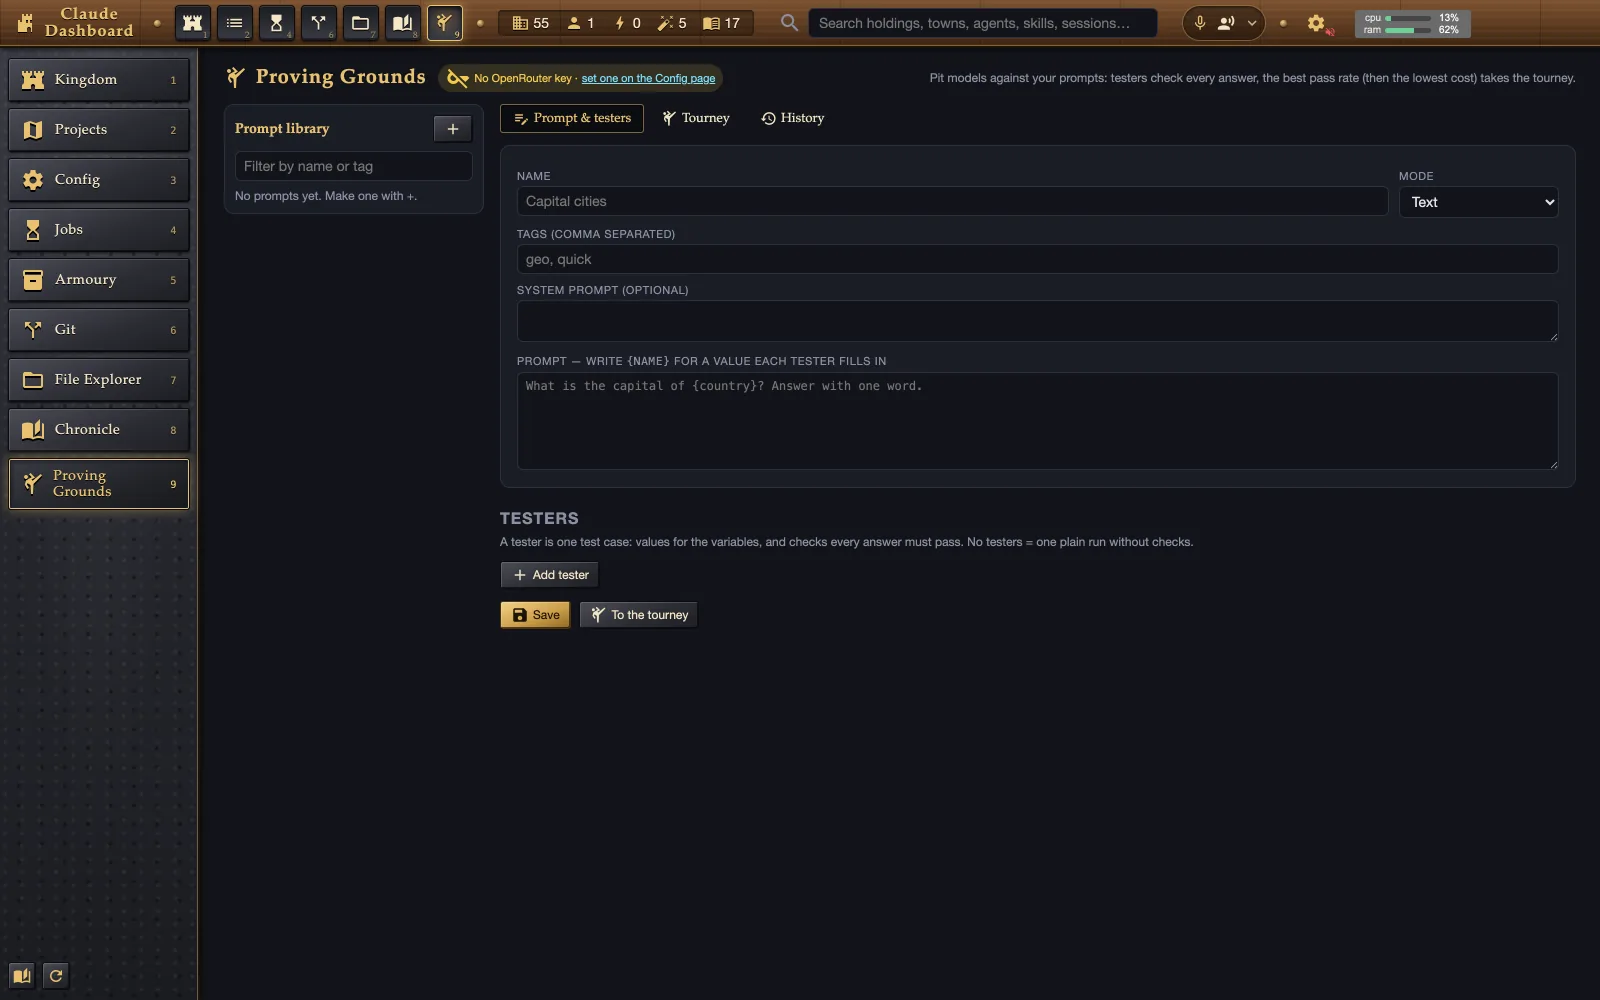
Task: Click the Save button
Action: pos(535,615)
